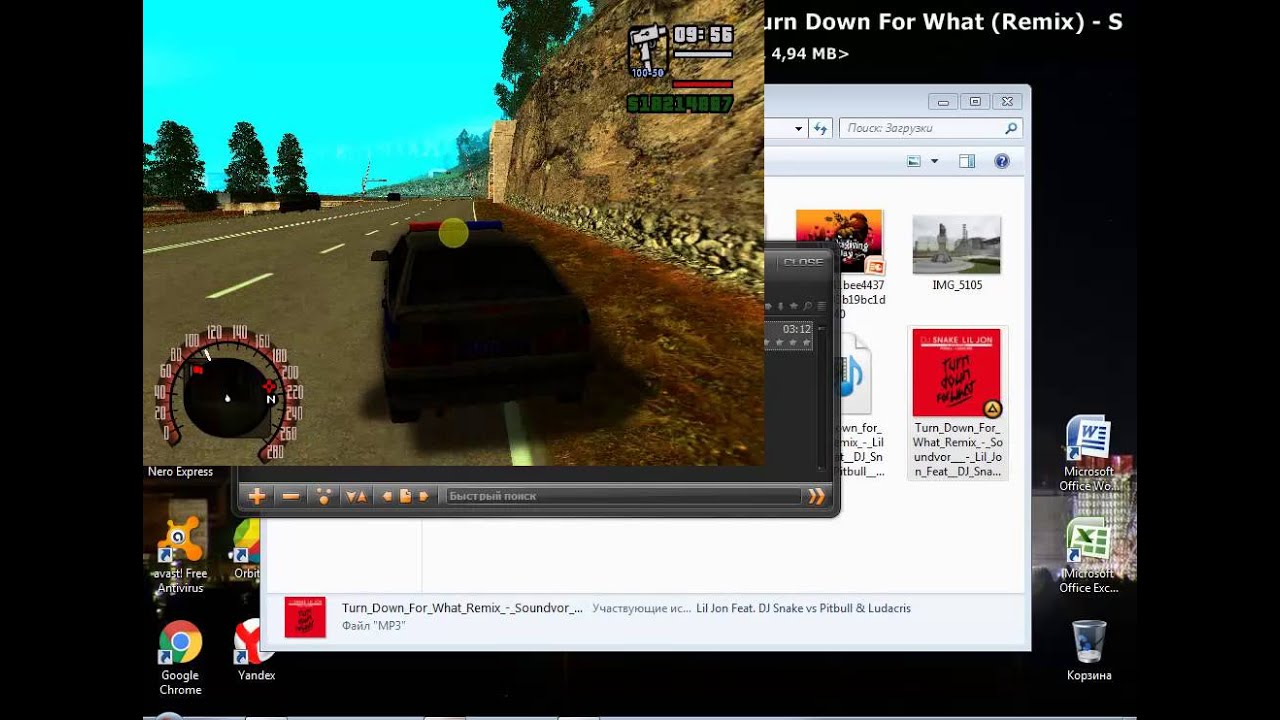Viewport: 1280px width, 720px height.
Task: Maximize the Explorer Загрузки window
Action: coord(975,101)
